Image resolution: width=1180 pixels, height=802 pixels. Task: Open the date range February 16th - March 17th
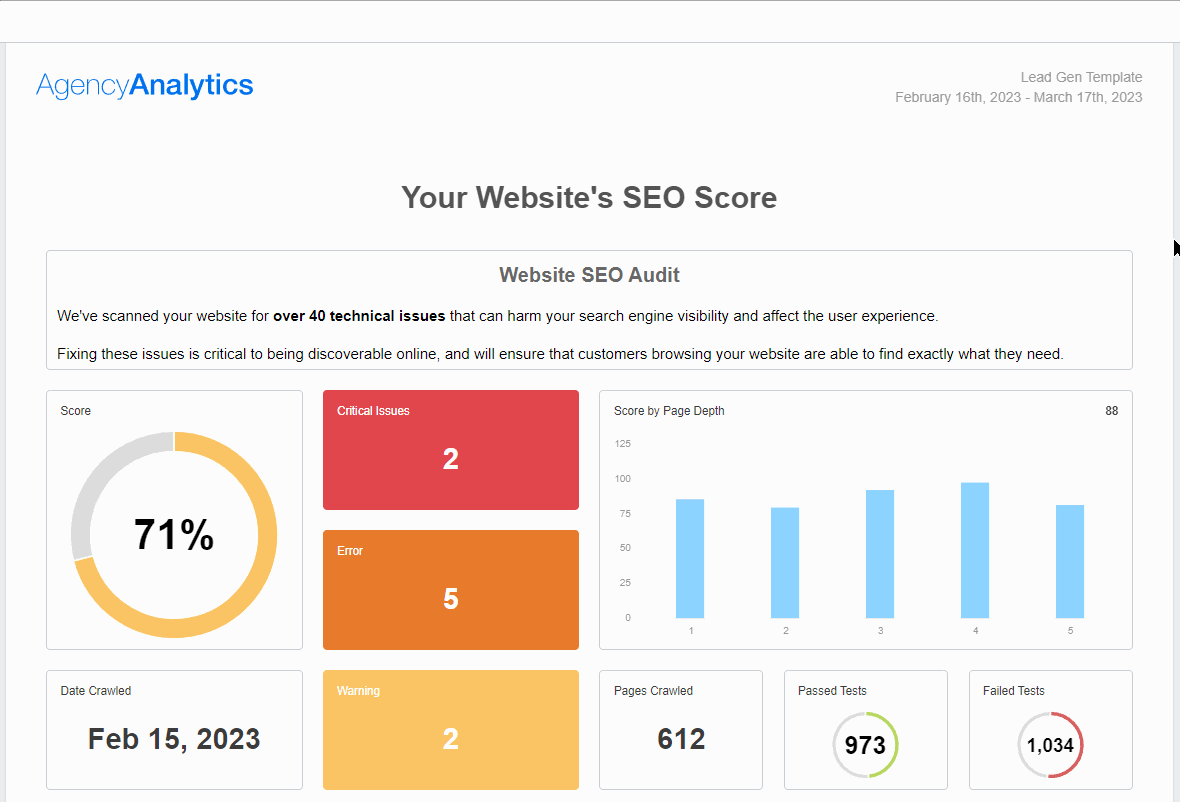[x=1017, y=97]
